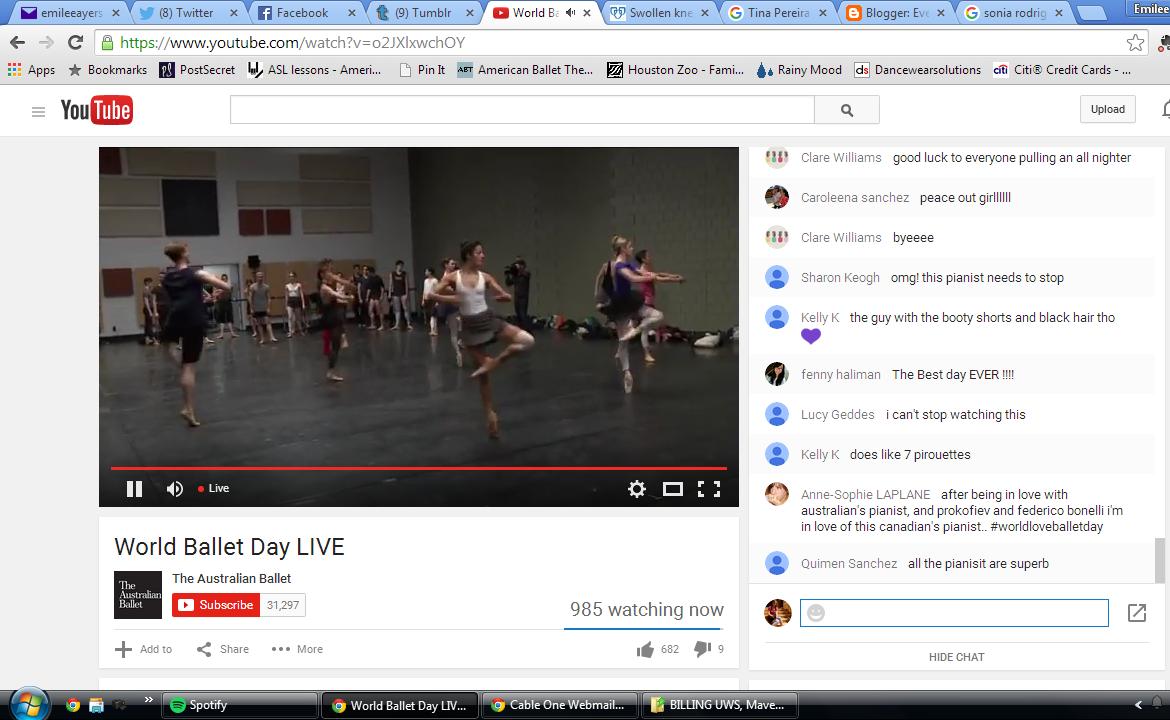Viewport: 1170px width, 720px height.
Task: Subscribe to The Australian Ballet
Action: (x=216, y=605)
